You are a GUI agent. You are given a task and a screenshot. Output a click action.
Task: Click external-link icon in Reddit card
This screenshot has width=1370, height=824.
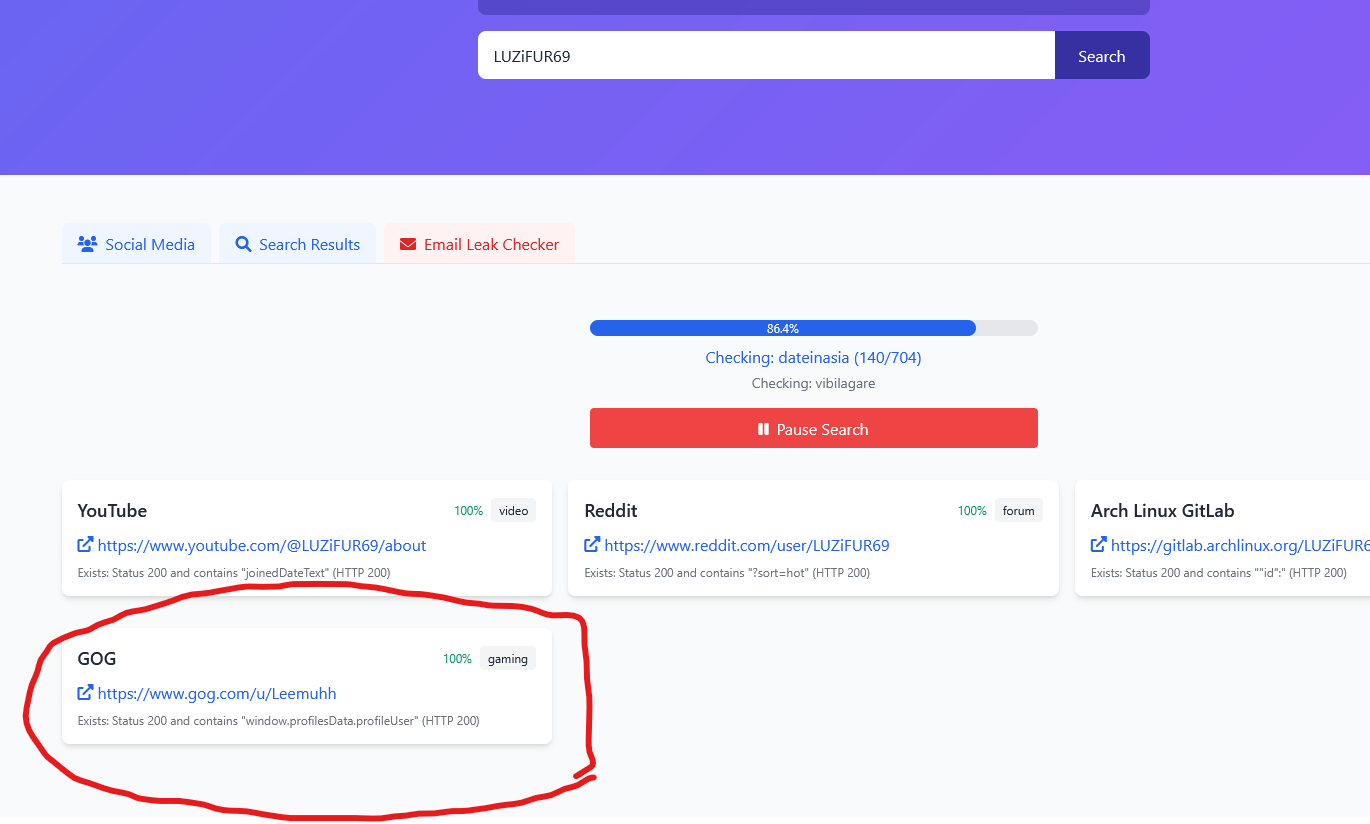593,545
